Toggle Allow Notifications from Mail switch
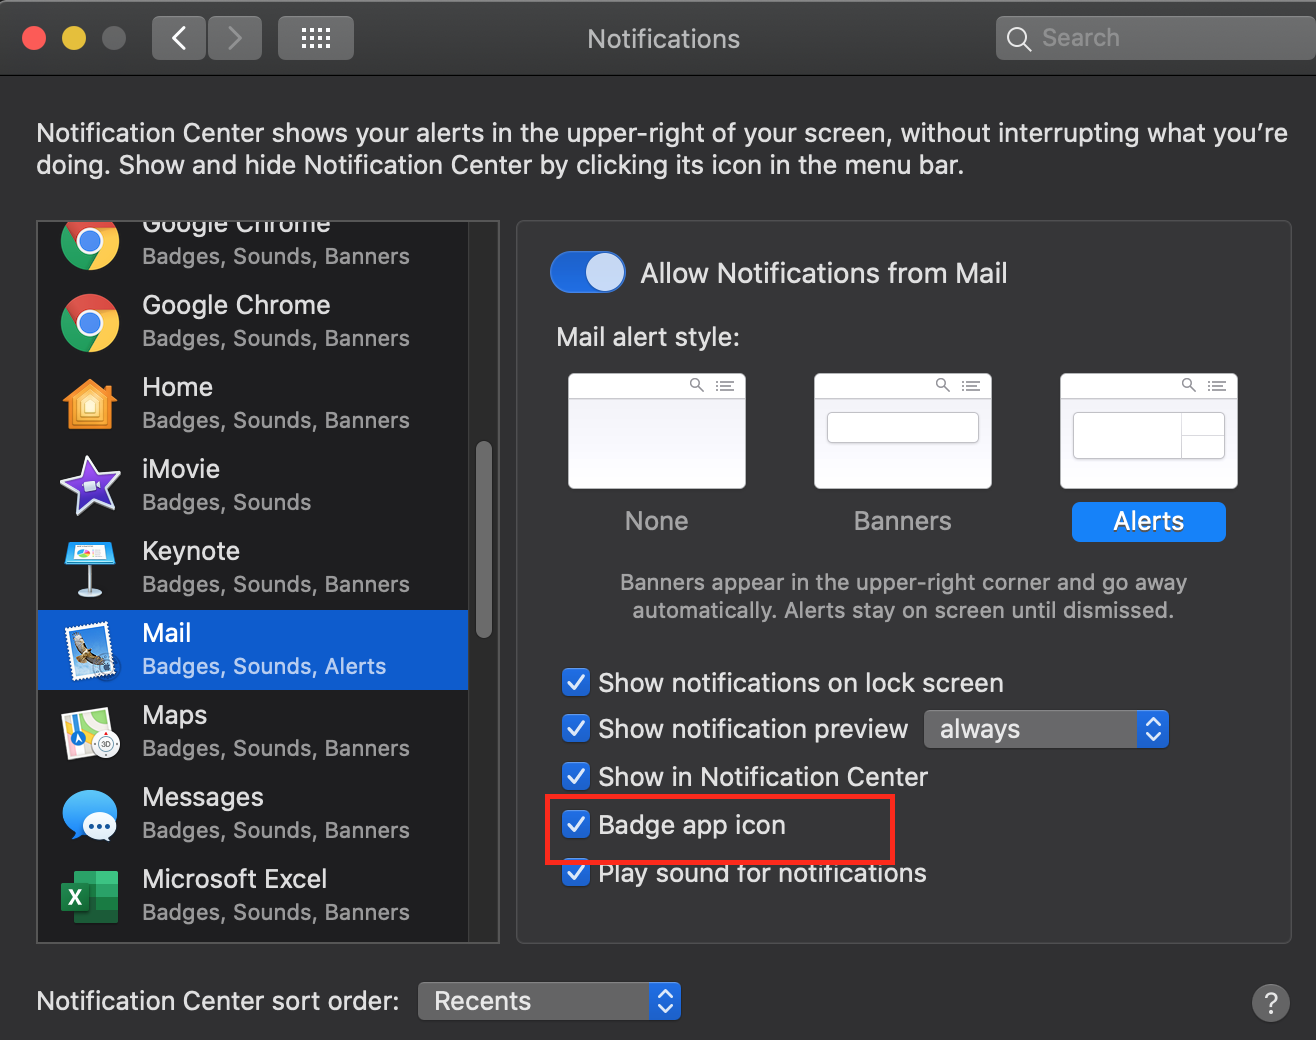Screen dimensions: 1316x1040 click(588, 272)
